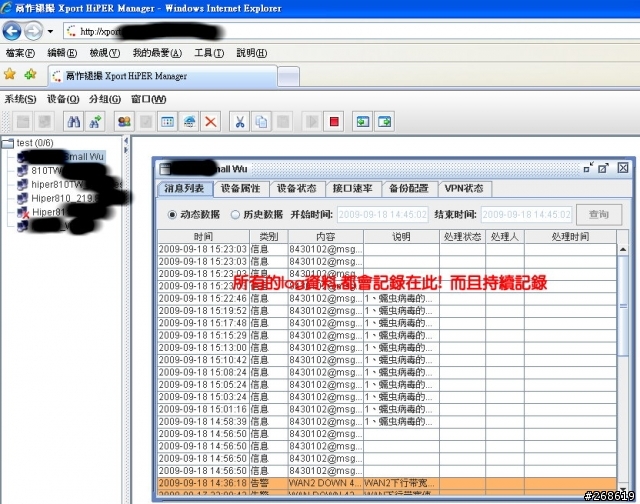Screen dimensions: 640x504
Task: Open the 窗口(W) application menu
Action: point(149,99)
